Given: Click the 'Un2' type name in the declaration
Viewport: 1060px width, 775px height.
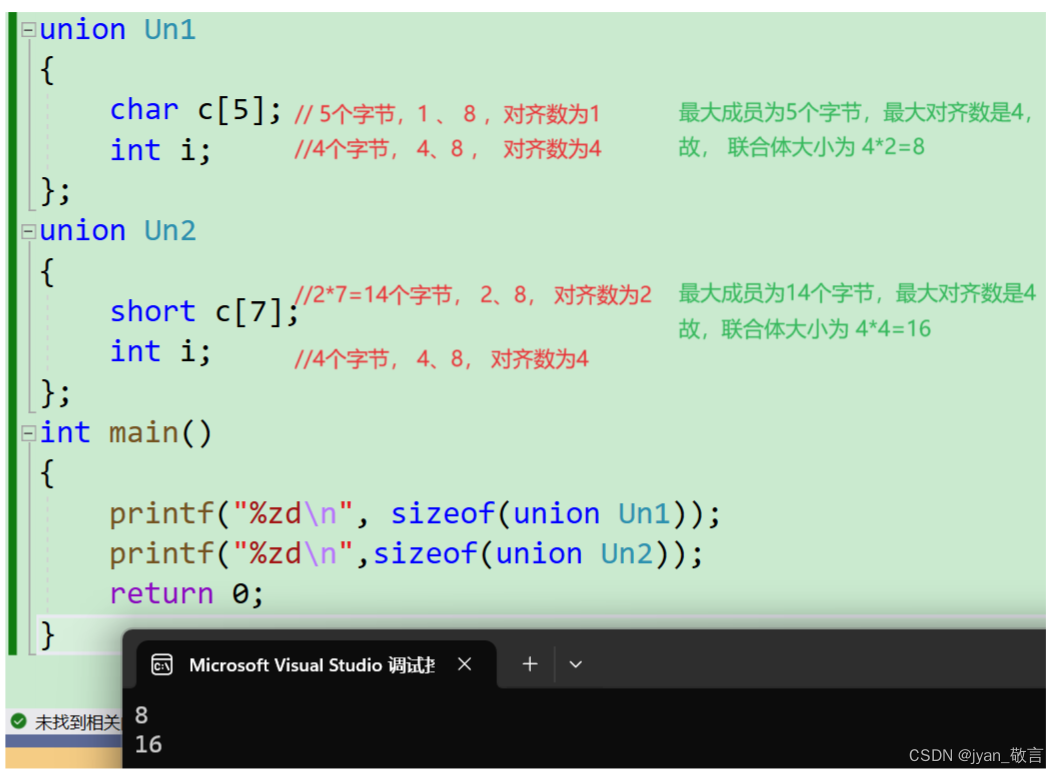Looking at the screenshot, I should (x=170, y=231).
